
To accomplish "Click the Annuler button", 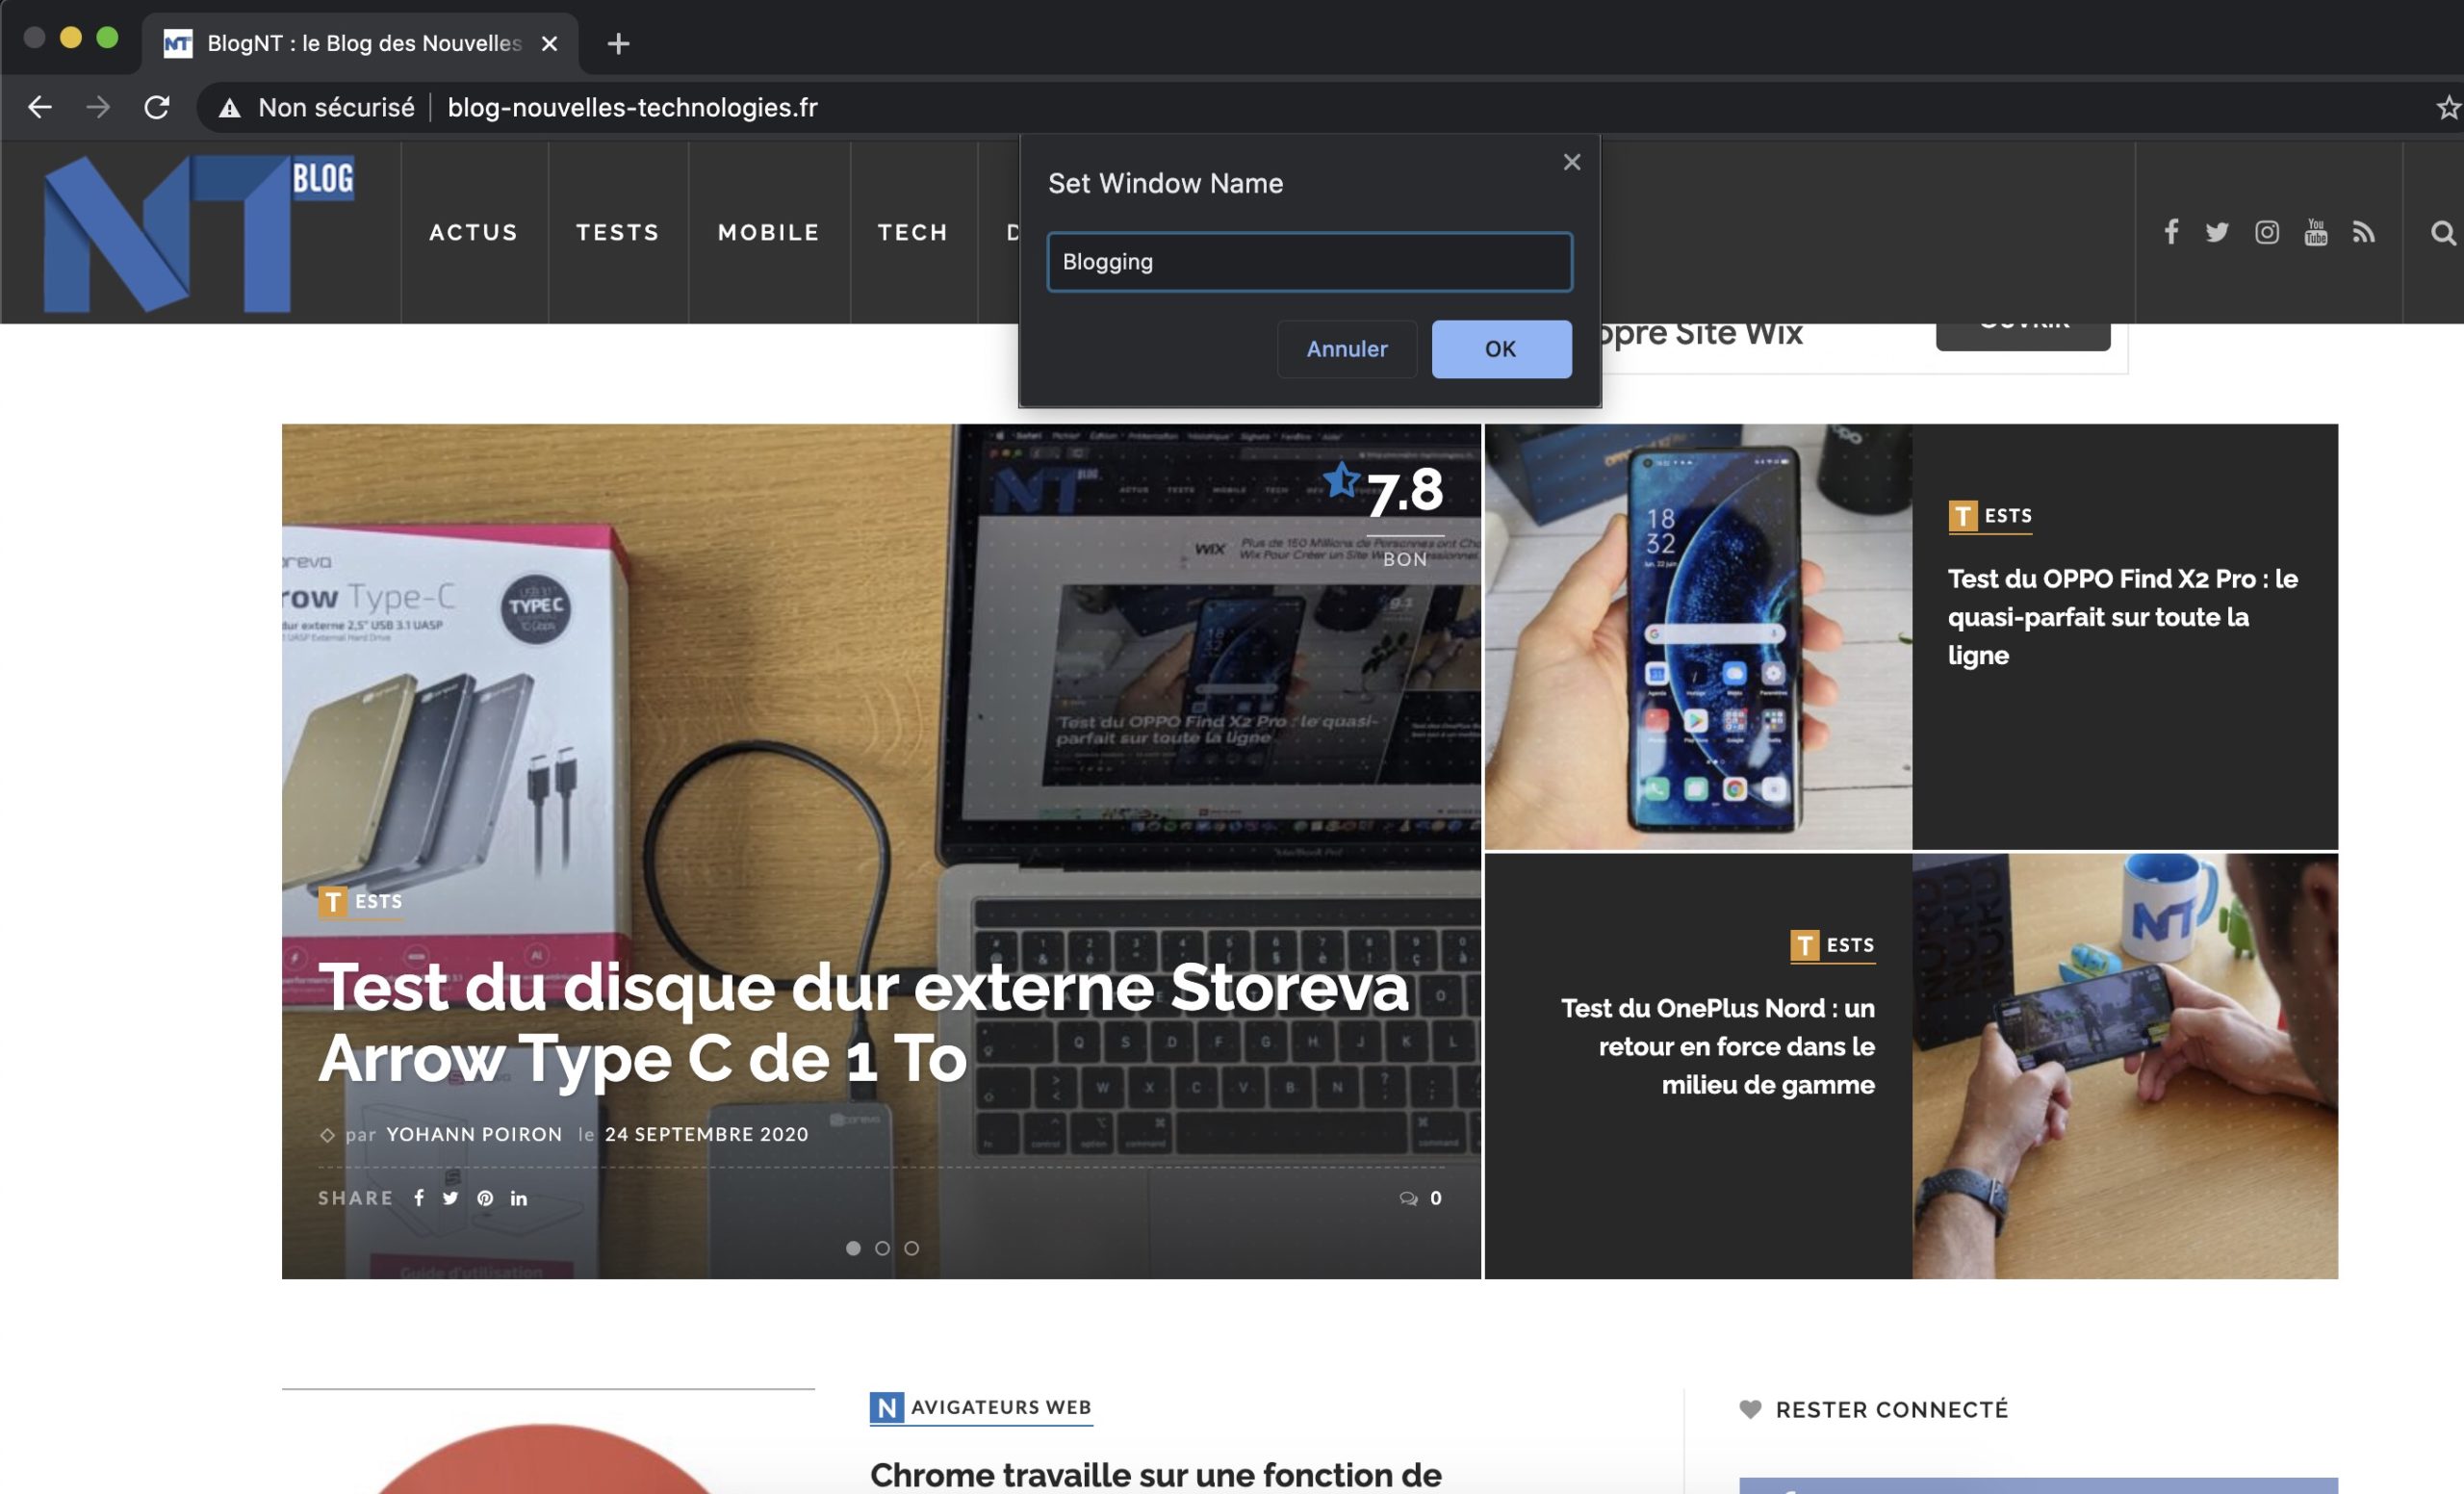I will (x=1346, y=349).
